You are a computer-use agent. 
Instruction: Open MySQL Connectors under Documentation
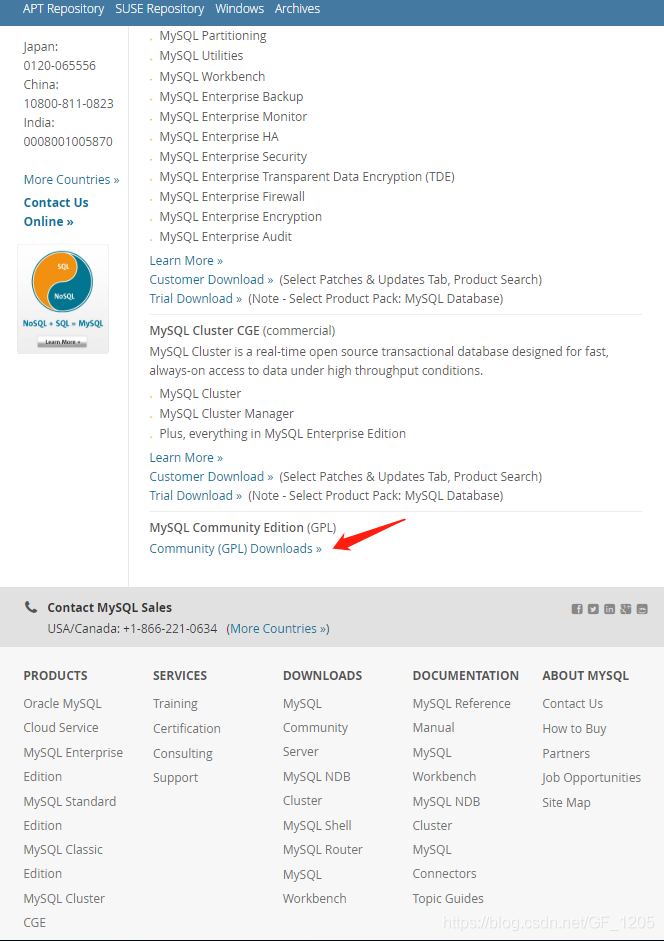tap(444, 861)
